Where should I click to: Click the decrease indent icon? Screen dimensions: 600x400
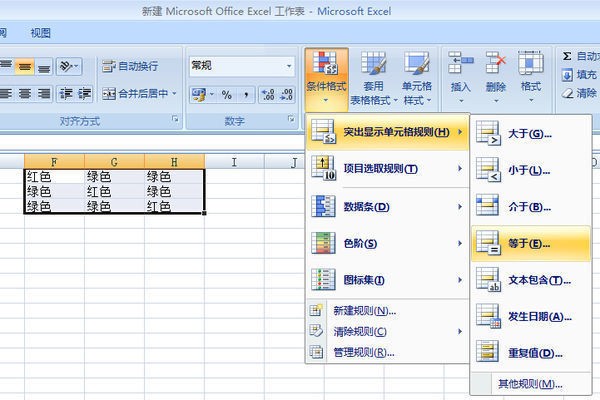tap(66, 94)
